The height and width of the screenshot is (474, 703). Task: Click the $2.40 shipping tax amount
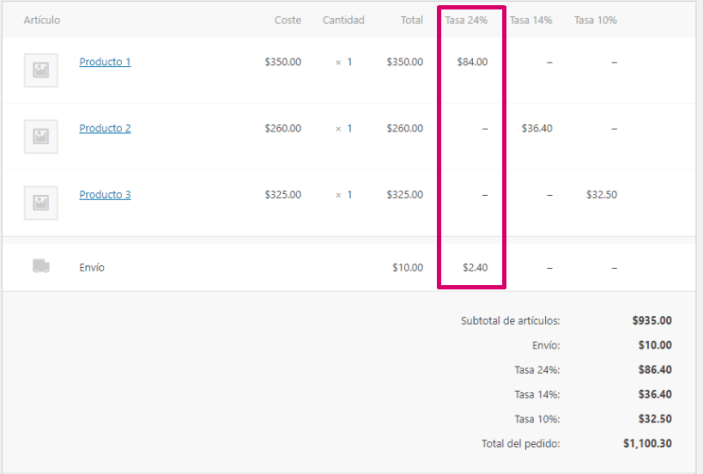tap(475, 268)
